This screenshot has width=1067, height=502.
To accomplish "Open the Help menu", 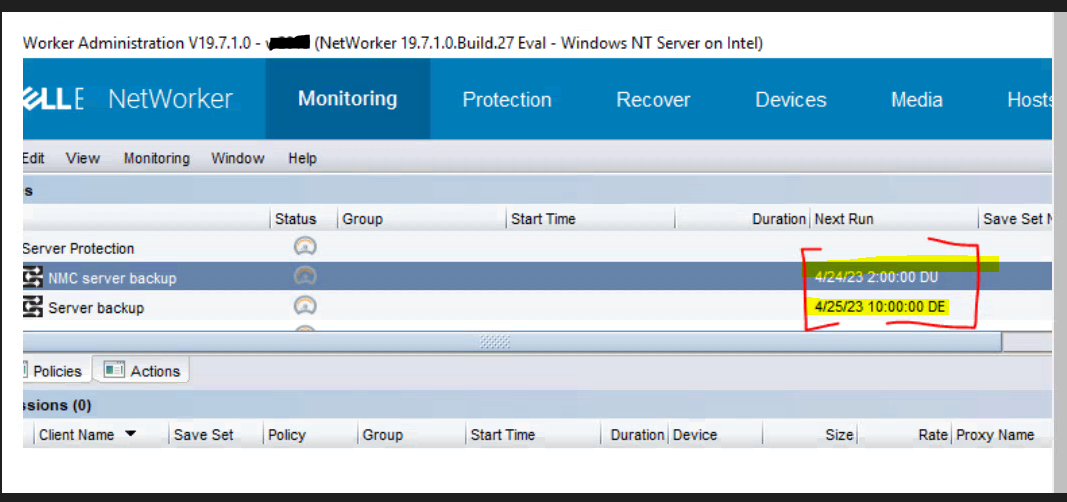I will 302,158.
